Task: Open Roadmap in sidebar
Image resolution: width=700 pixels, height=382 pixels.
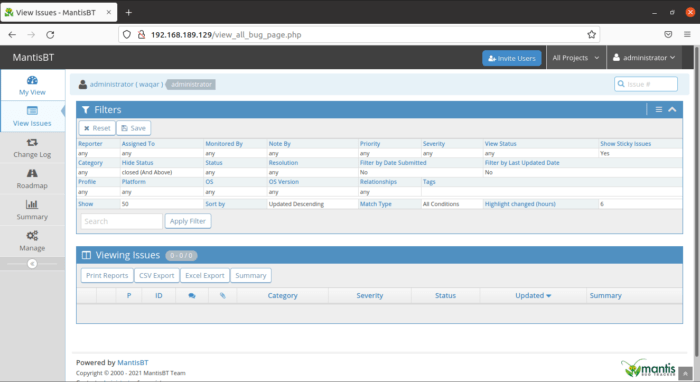Action: (32, 179)
